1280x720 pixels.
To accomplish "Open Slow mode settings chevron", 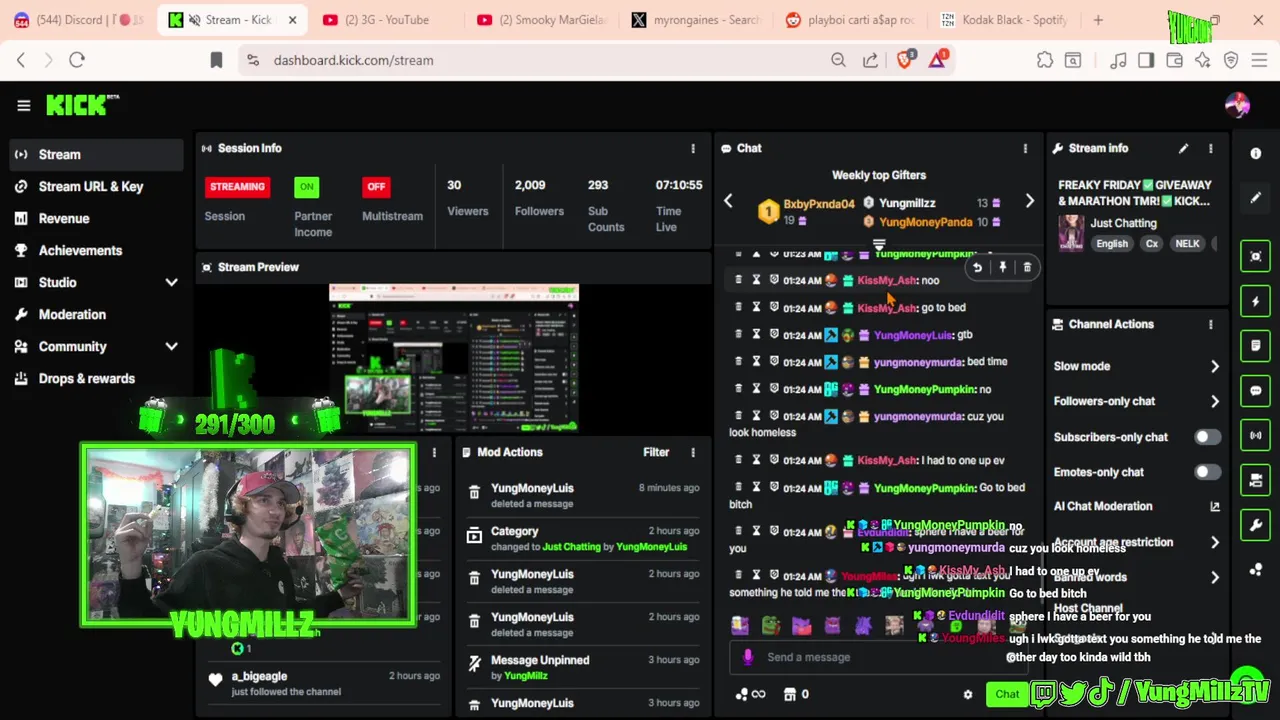I will coord(1214,366).
